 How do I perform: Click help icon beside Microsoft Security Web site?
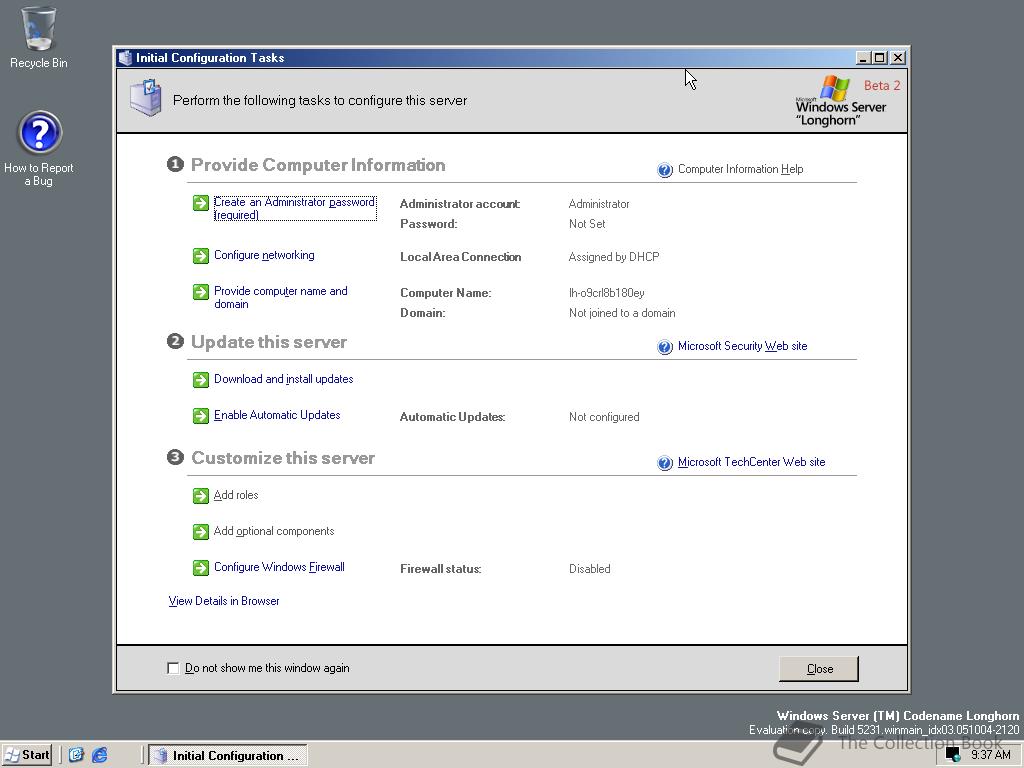click(x=665, y=347)
